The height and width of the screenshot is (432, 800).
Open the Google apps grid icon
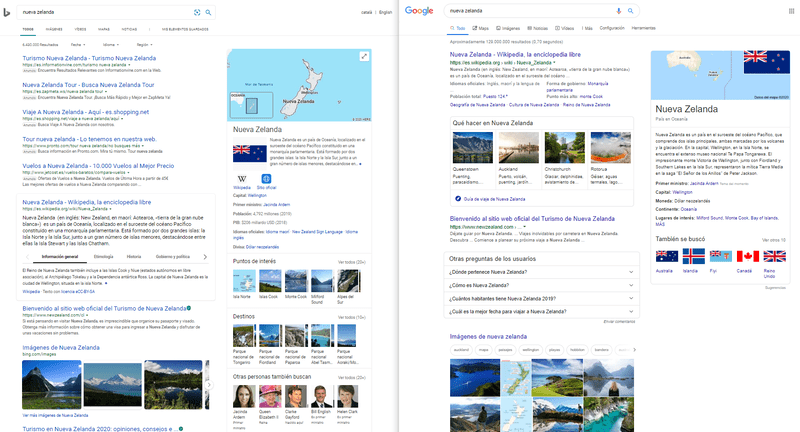tap(790, 11)
